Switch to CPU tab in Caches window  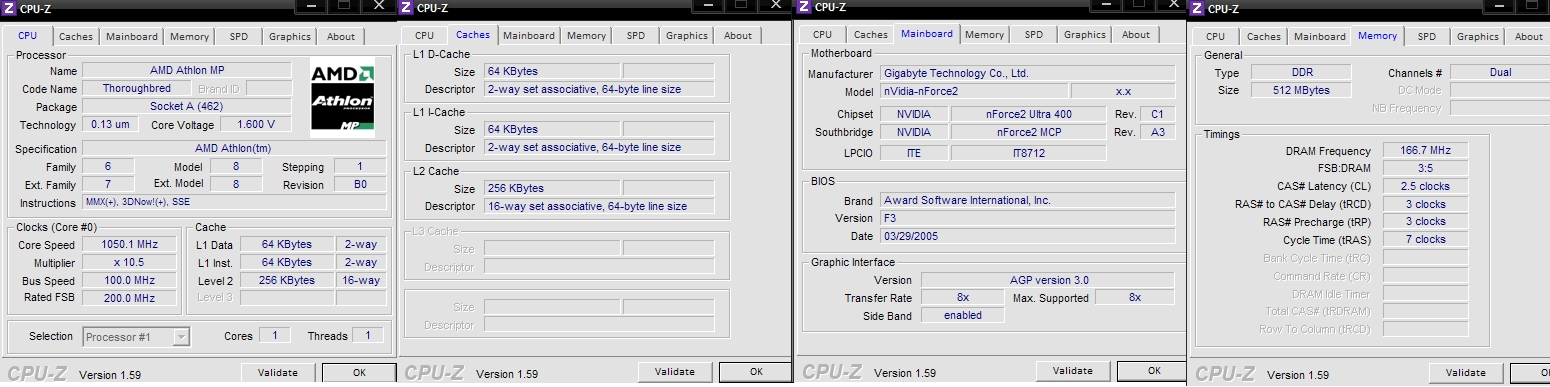(x=425, y=36)
